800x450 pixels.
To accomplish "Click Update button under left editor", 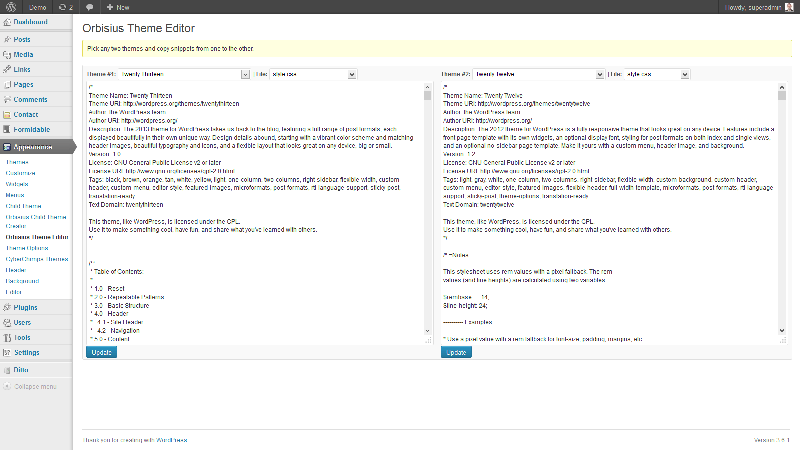I will coord(102,353).
